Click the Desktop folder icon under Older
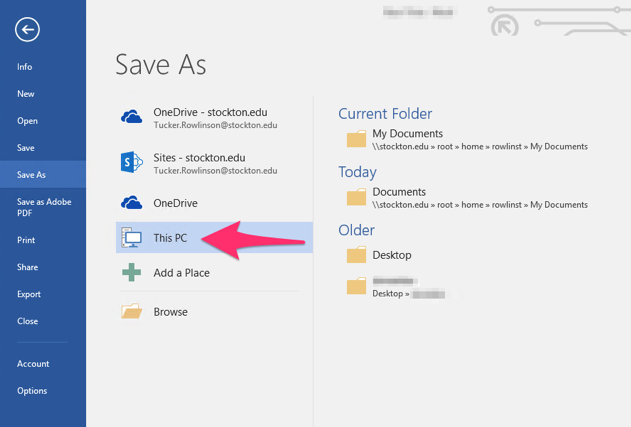The width and height of the screenshot is (631, 427). (357, 255)
